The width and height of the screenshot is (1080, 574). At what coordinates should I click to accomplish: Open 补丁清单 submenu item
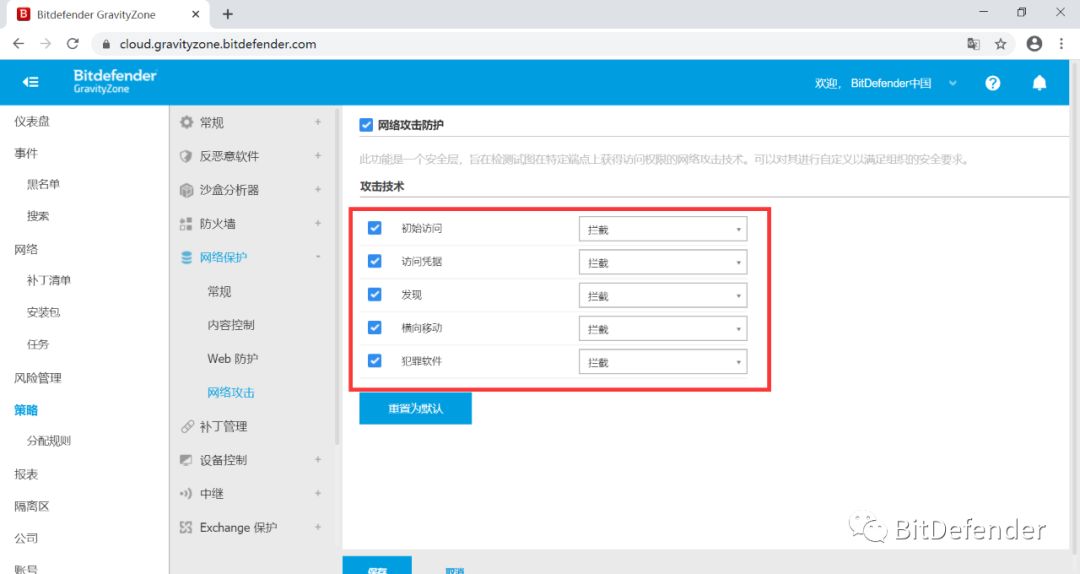49,280
